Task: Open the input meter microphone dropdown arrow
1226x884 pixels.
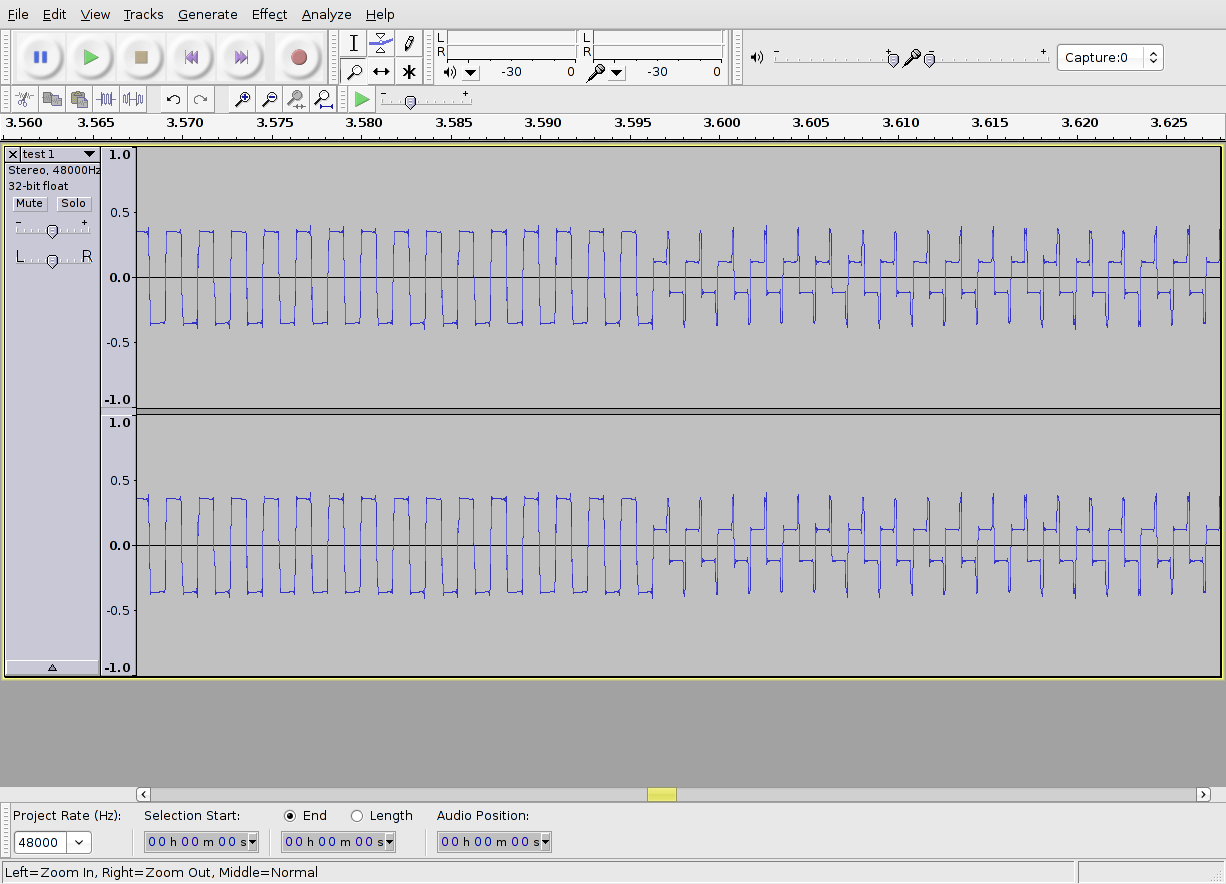Action: [617, 72]
